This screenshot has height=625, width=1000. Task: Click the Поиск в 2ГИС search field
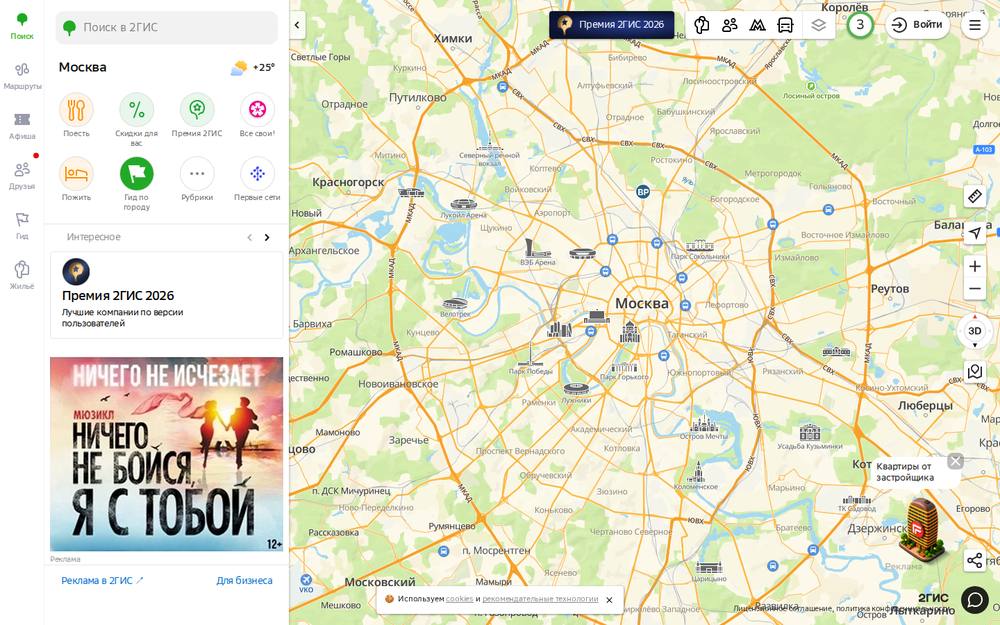tap(166, 27)
